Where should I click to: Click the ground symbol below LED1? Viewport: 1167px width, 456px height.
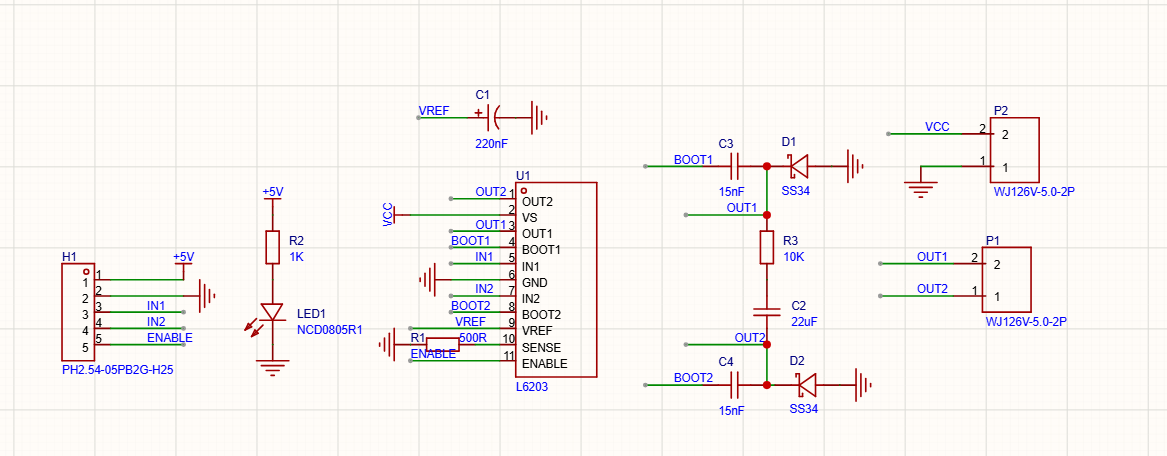click(x=272, y=368)
